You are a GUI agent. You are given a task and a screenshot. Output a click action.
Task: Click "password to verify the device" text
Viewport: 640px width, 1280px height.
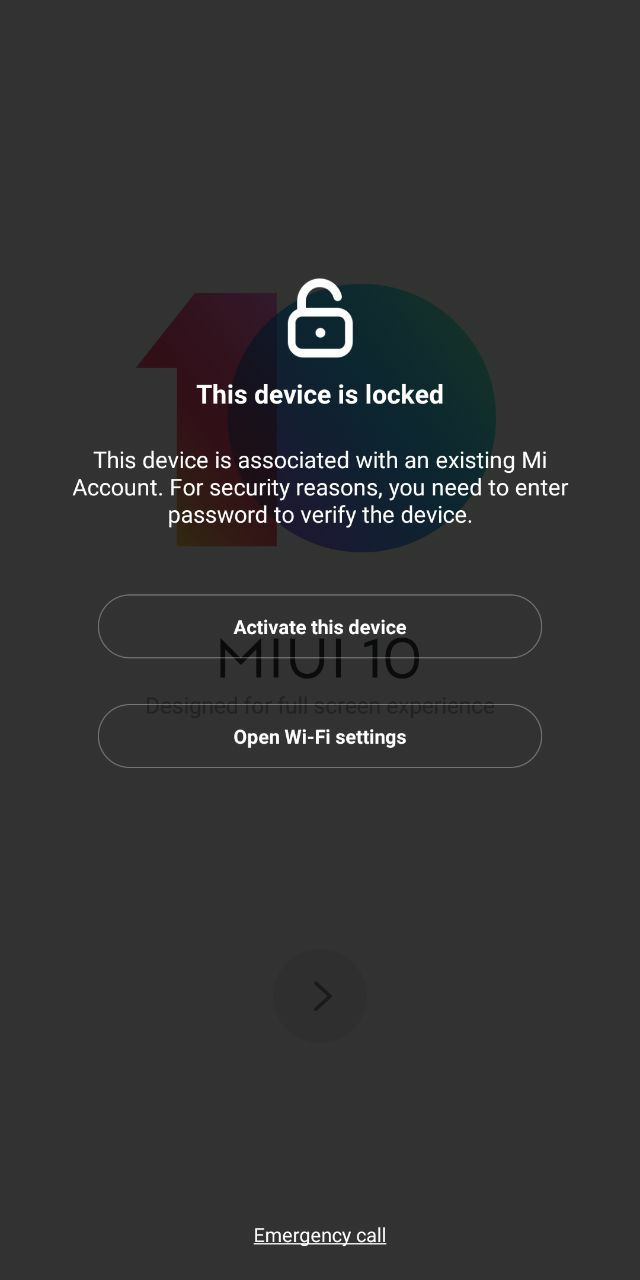(320, 516)
